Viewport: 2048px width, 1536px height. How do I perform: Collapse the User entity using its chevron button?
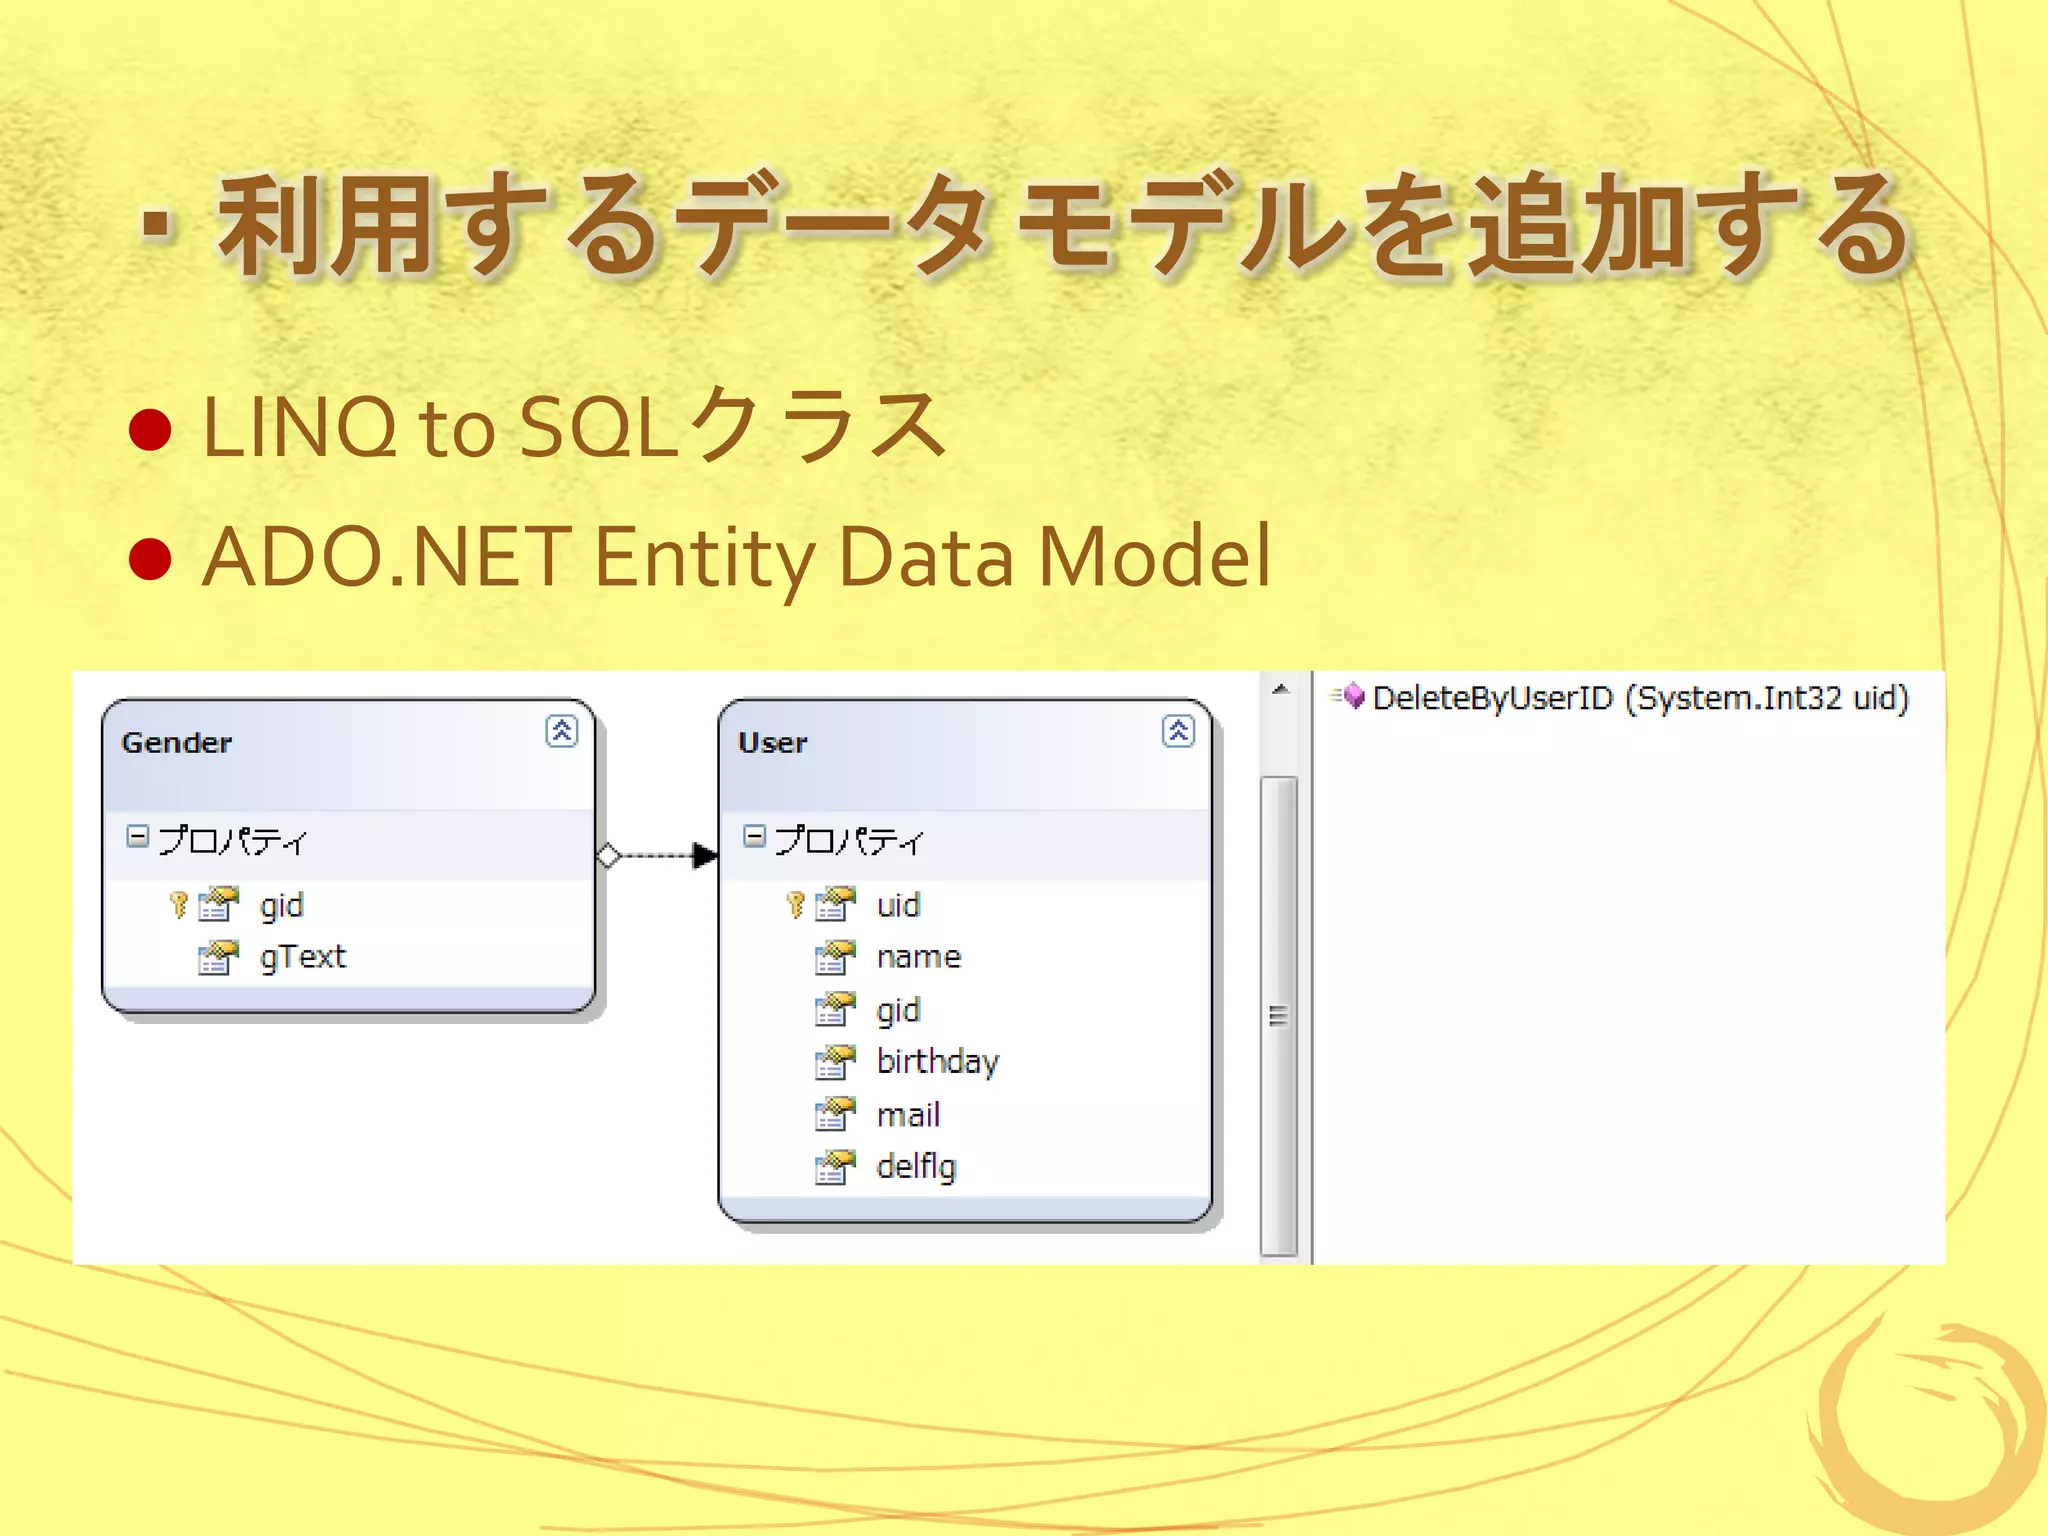click(x=1178, y=731)
